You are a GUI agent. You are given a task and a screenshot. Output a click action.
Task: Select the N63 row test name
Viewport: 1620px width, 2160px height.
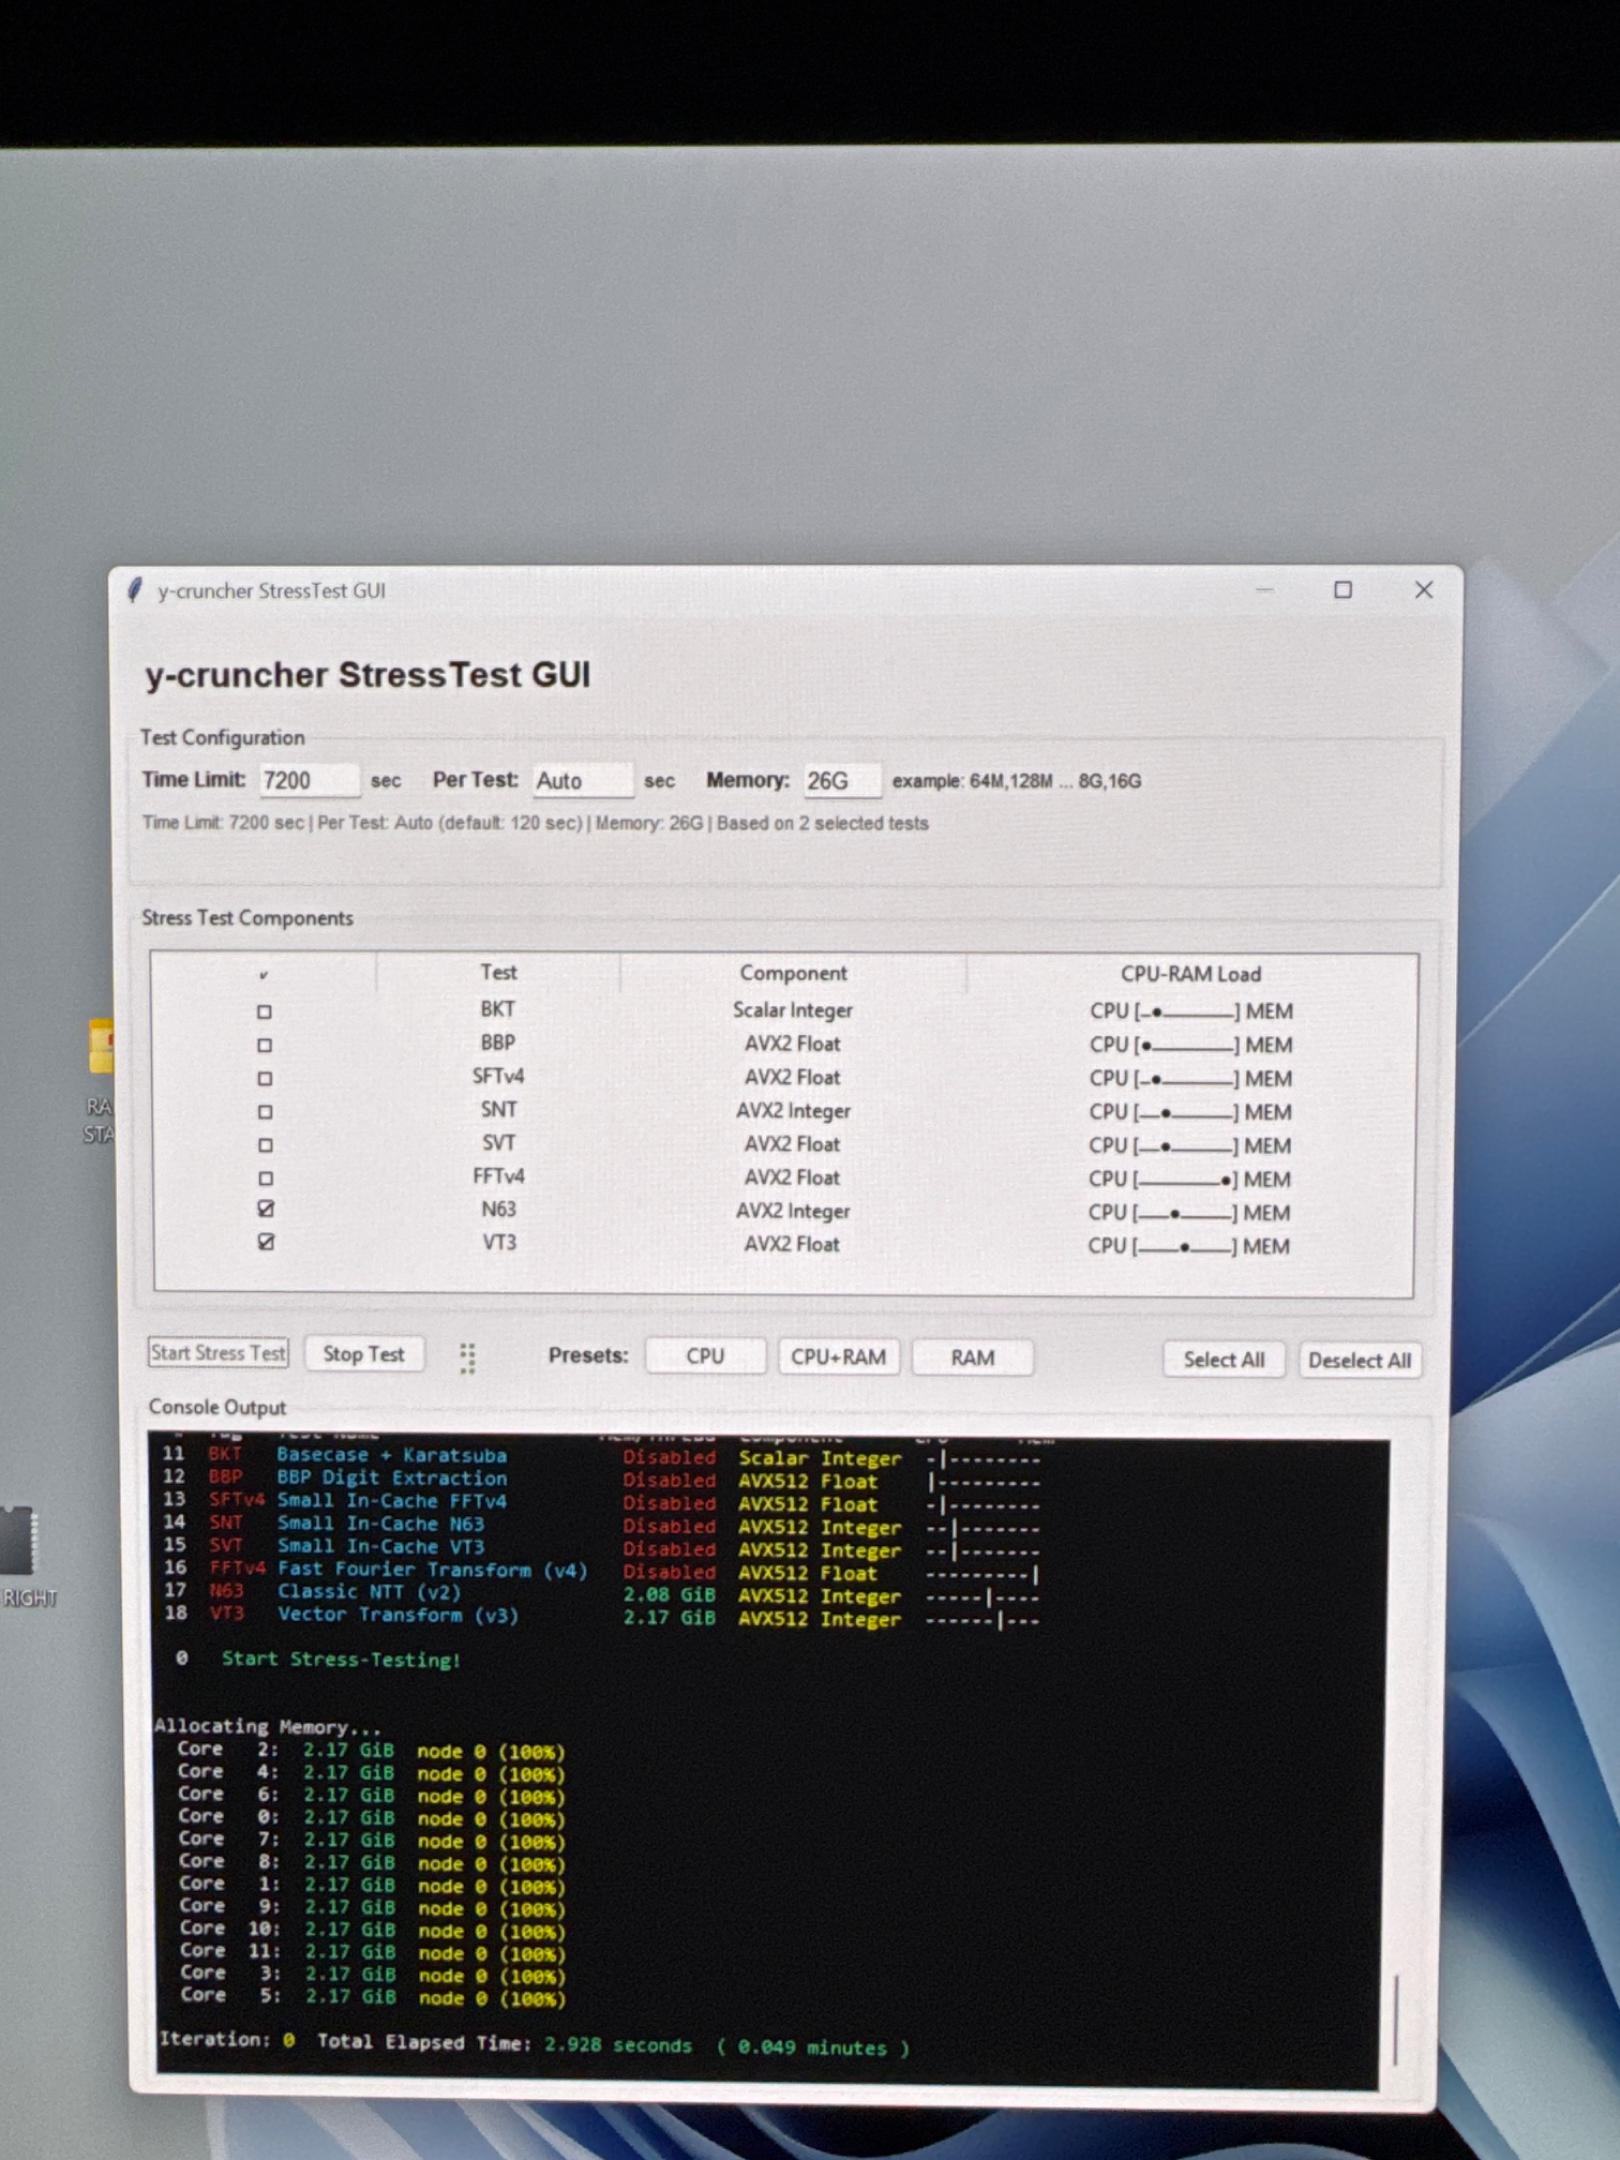pos(498,1209)
